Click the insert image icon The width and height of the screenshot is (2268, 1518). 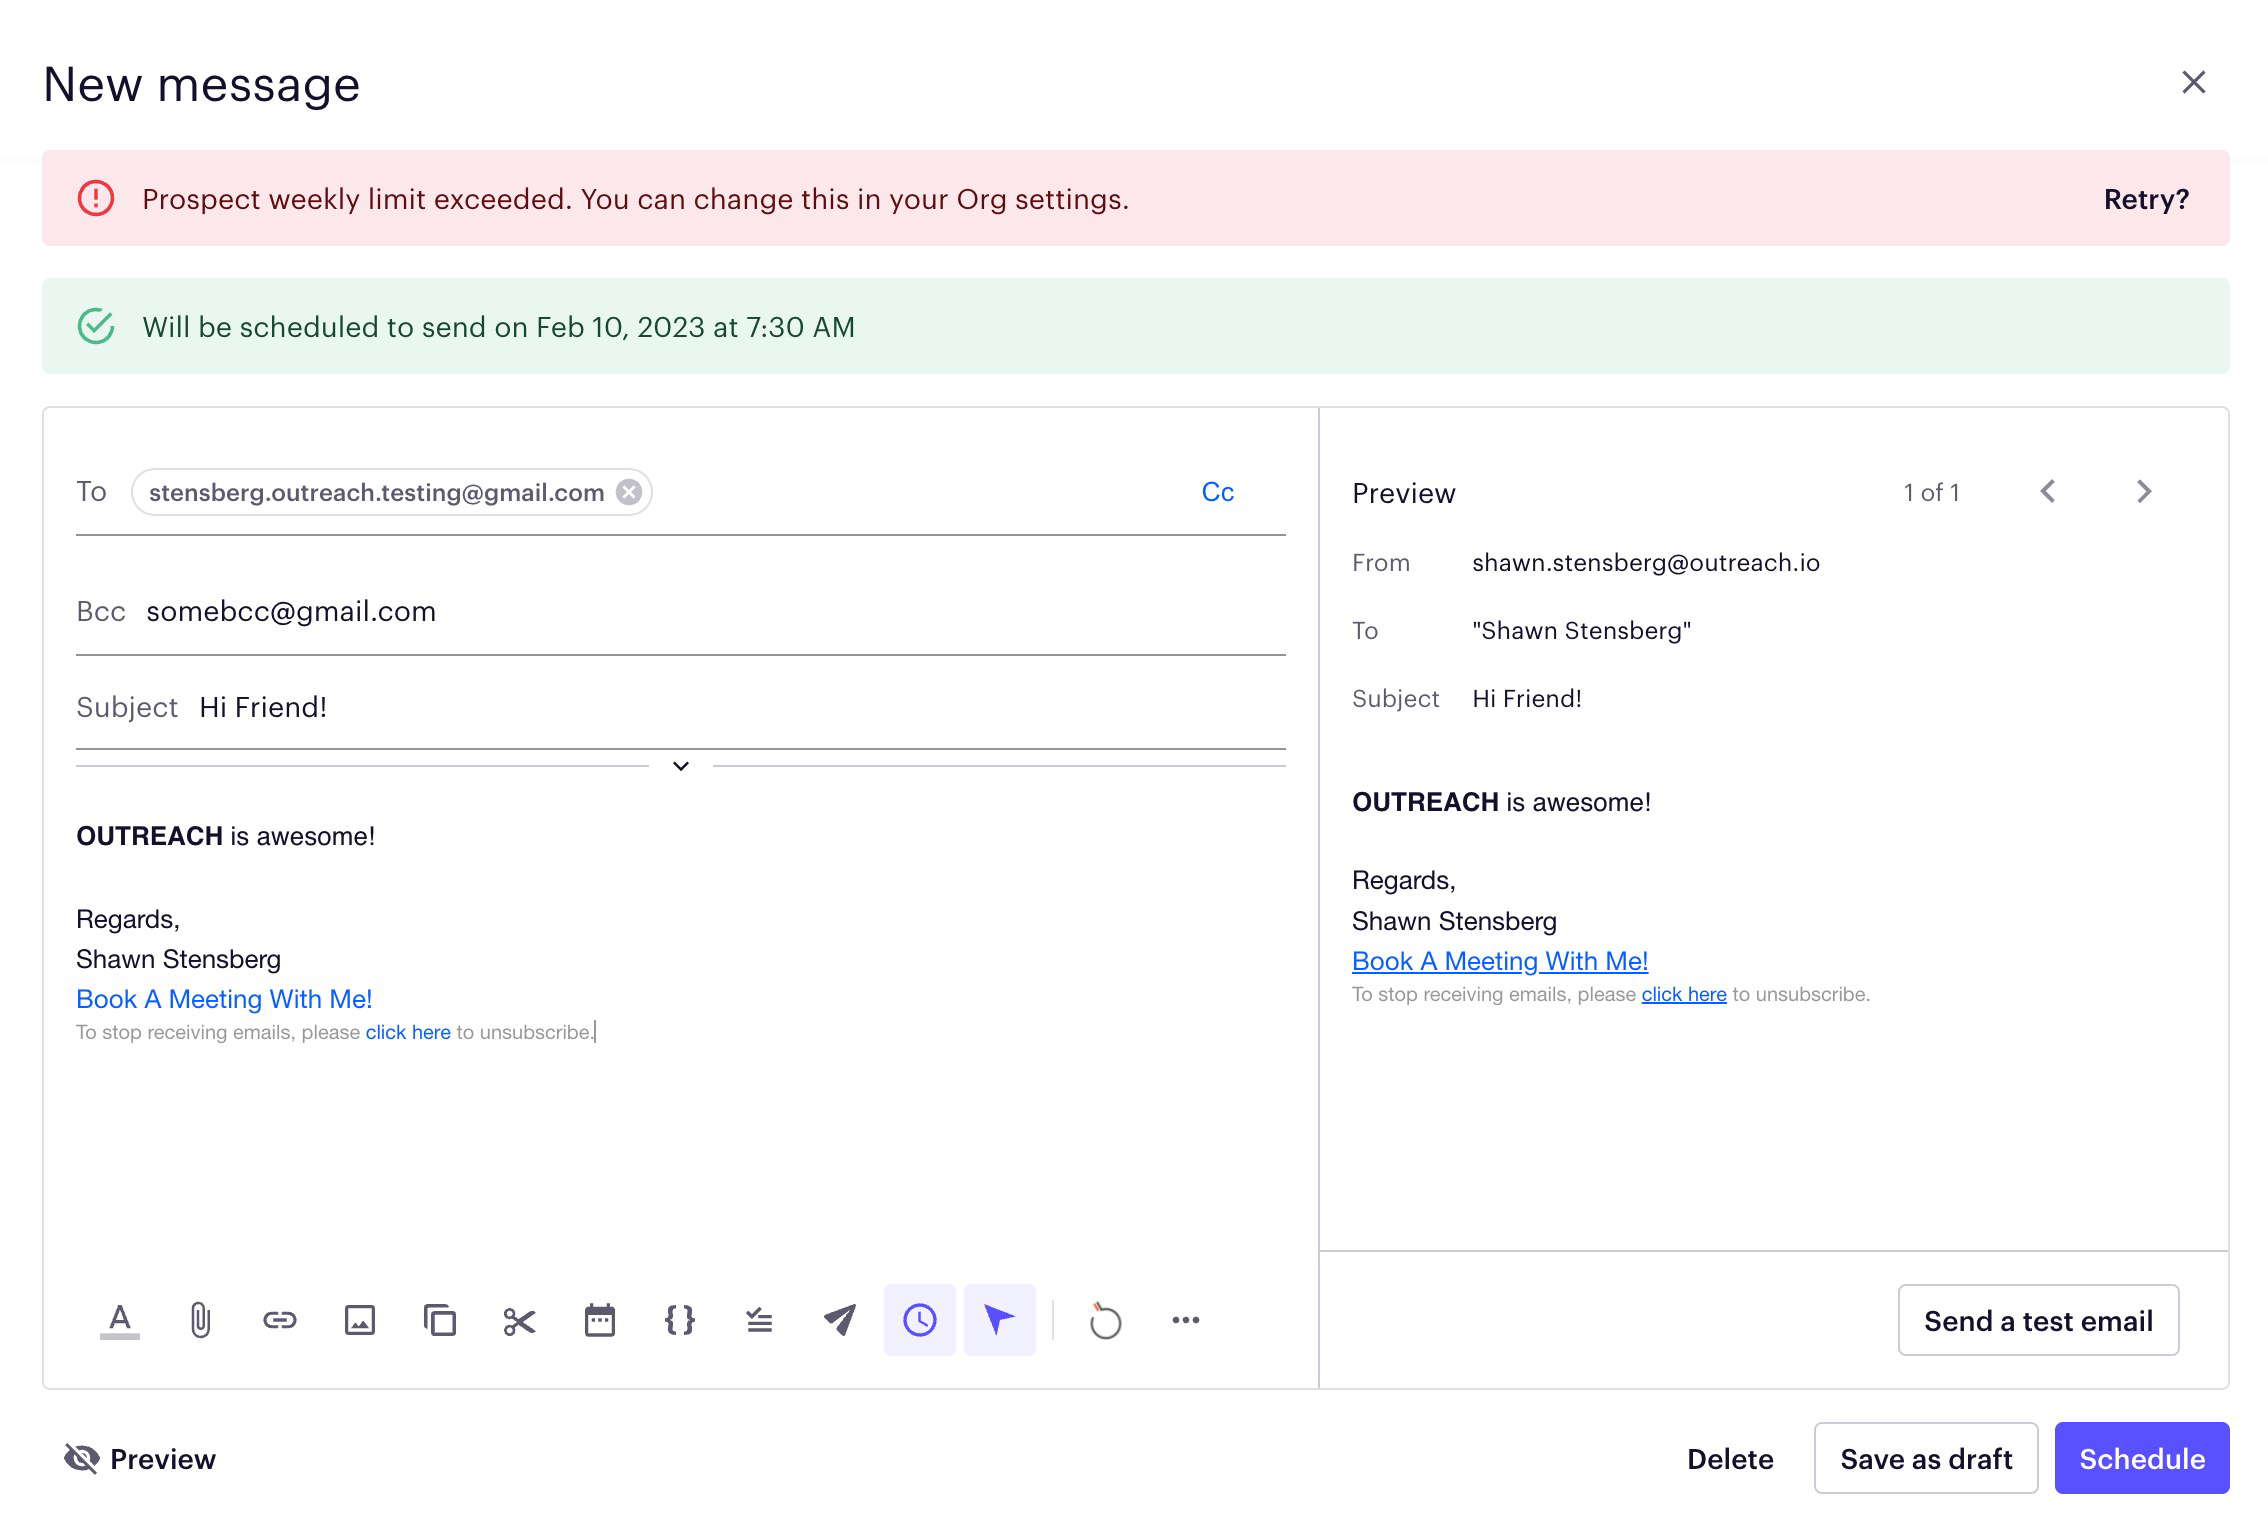[x=360, y=1320]
